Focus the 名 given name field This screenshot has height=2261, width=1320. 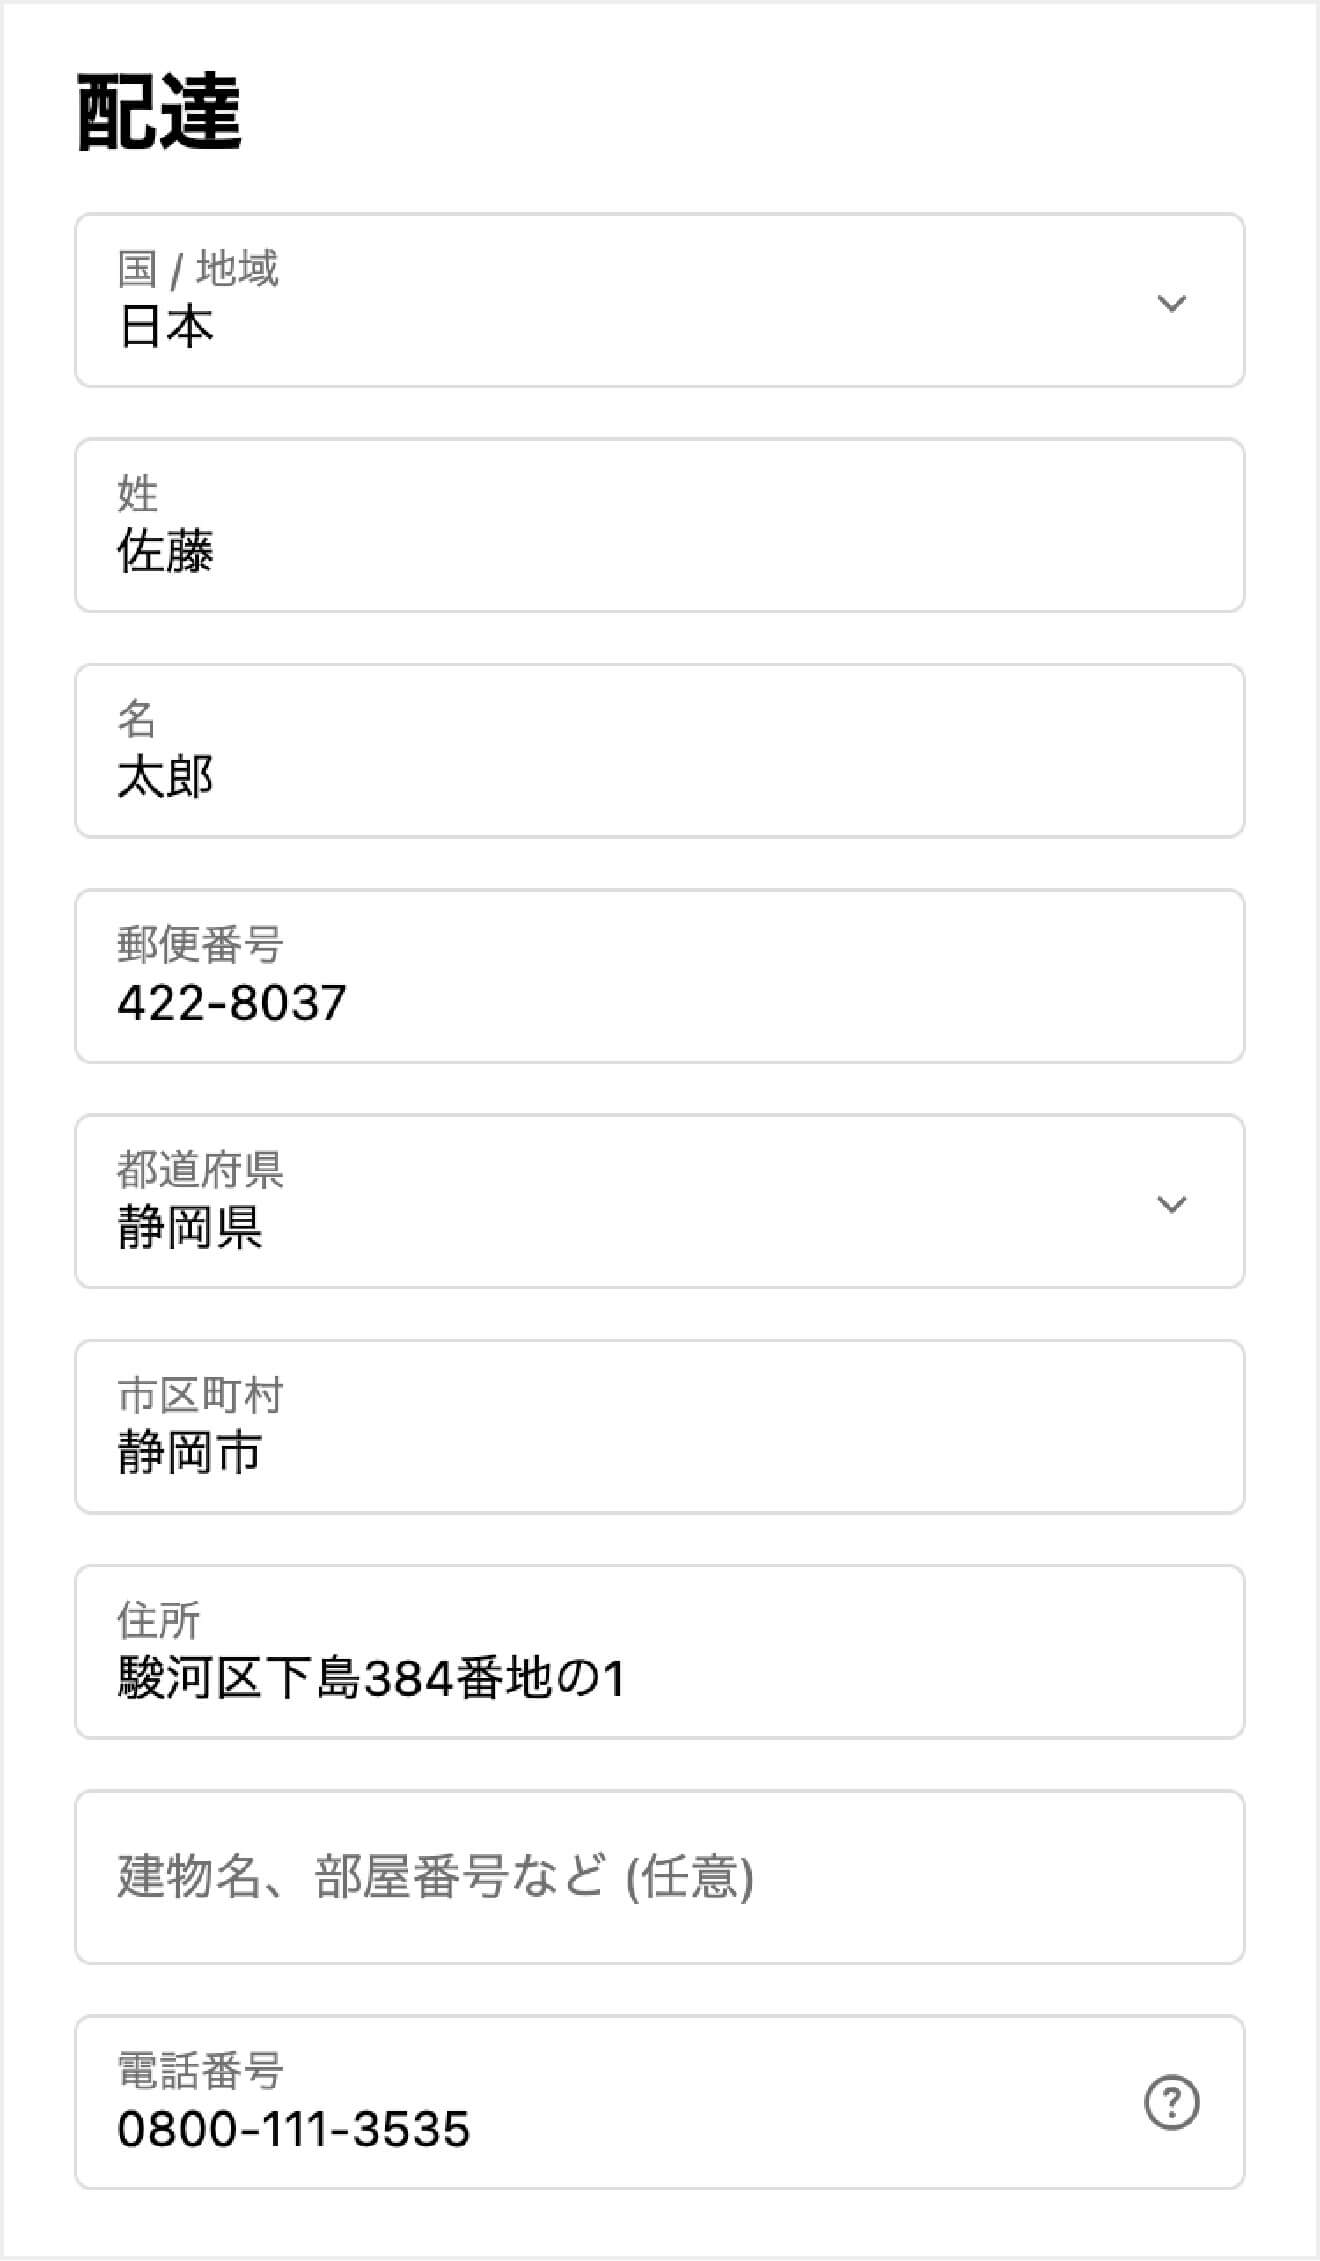coord(660,751)
